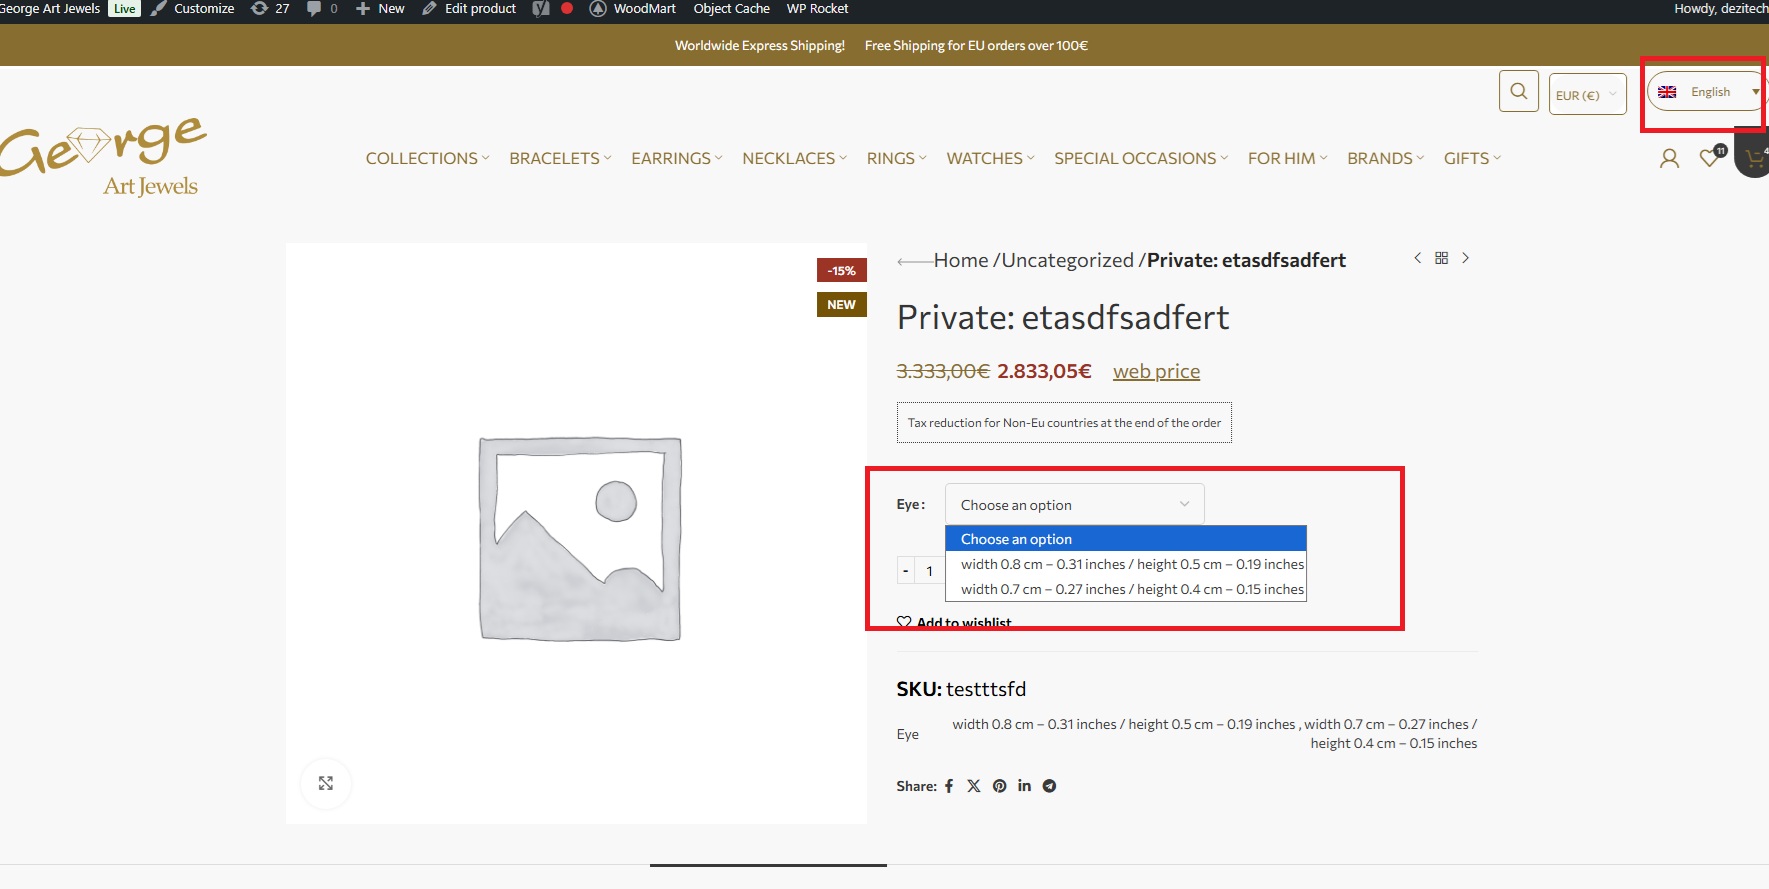
Task: Go to next product arrow
Action: [1465, 258]
